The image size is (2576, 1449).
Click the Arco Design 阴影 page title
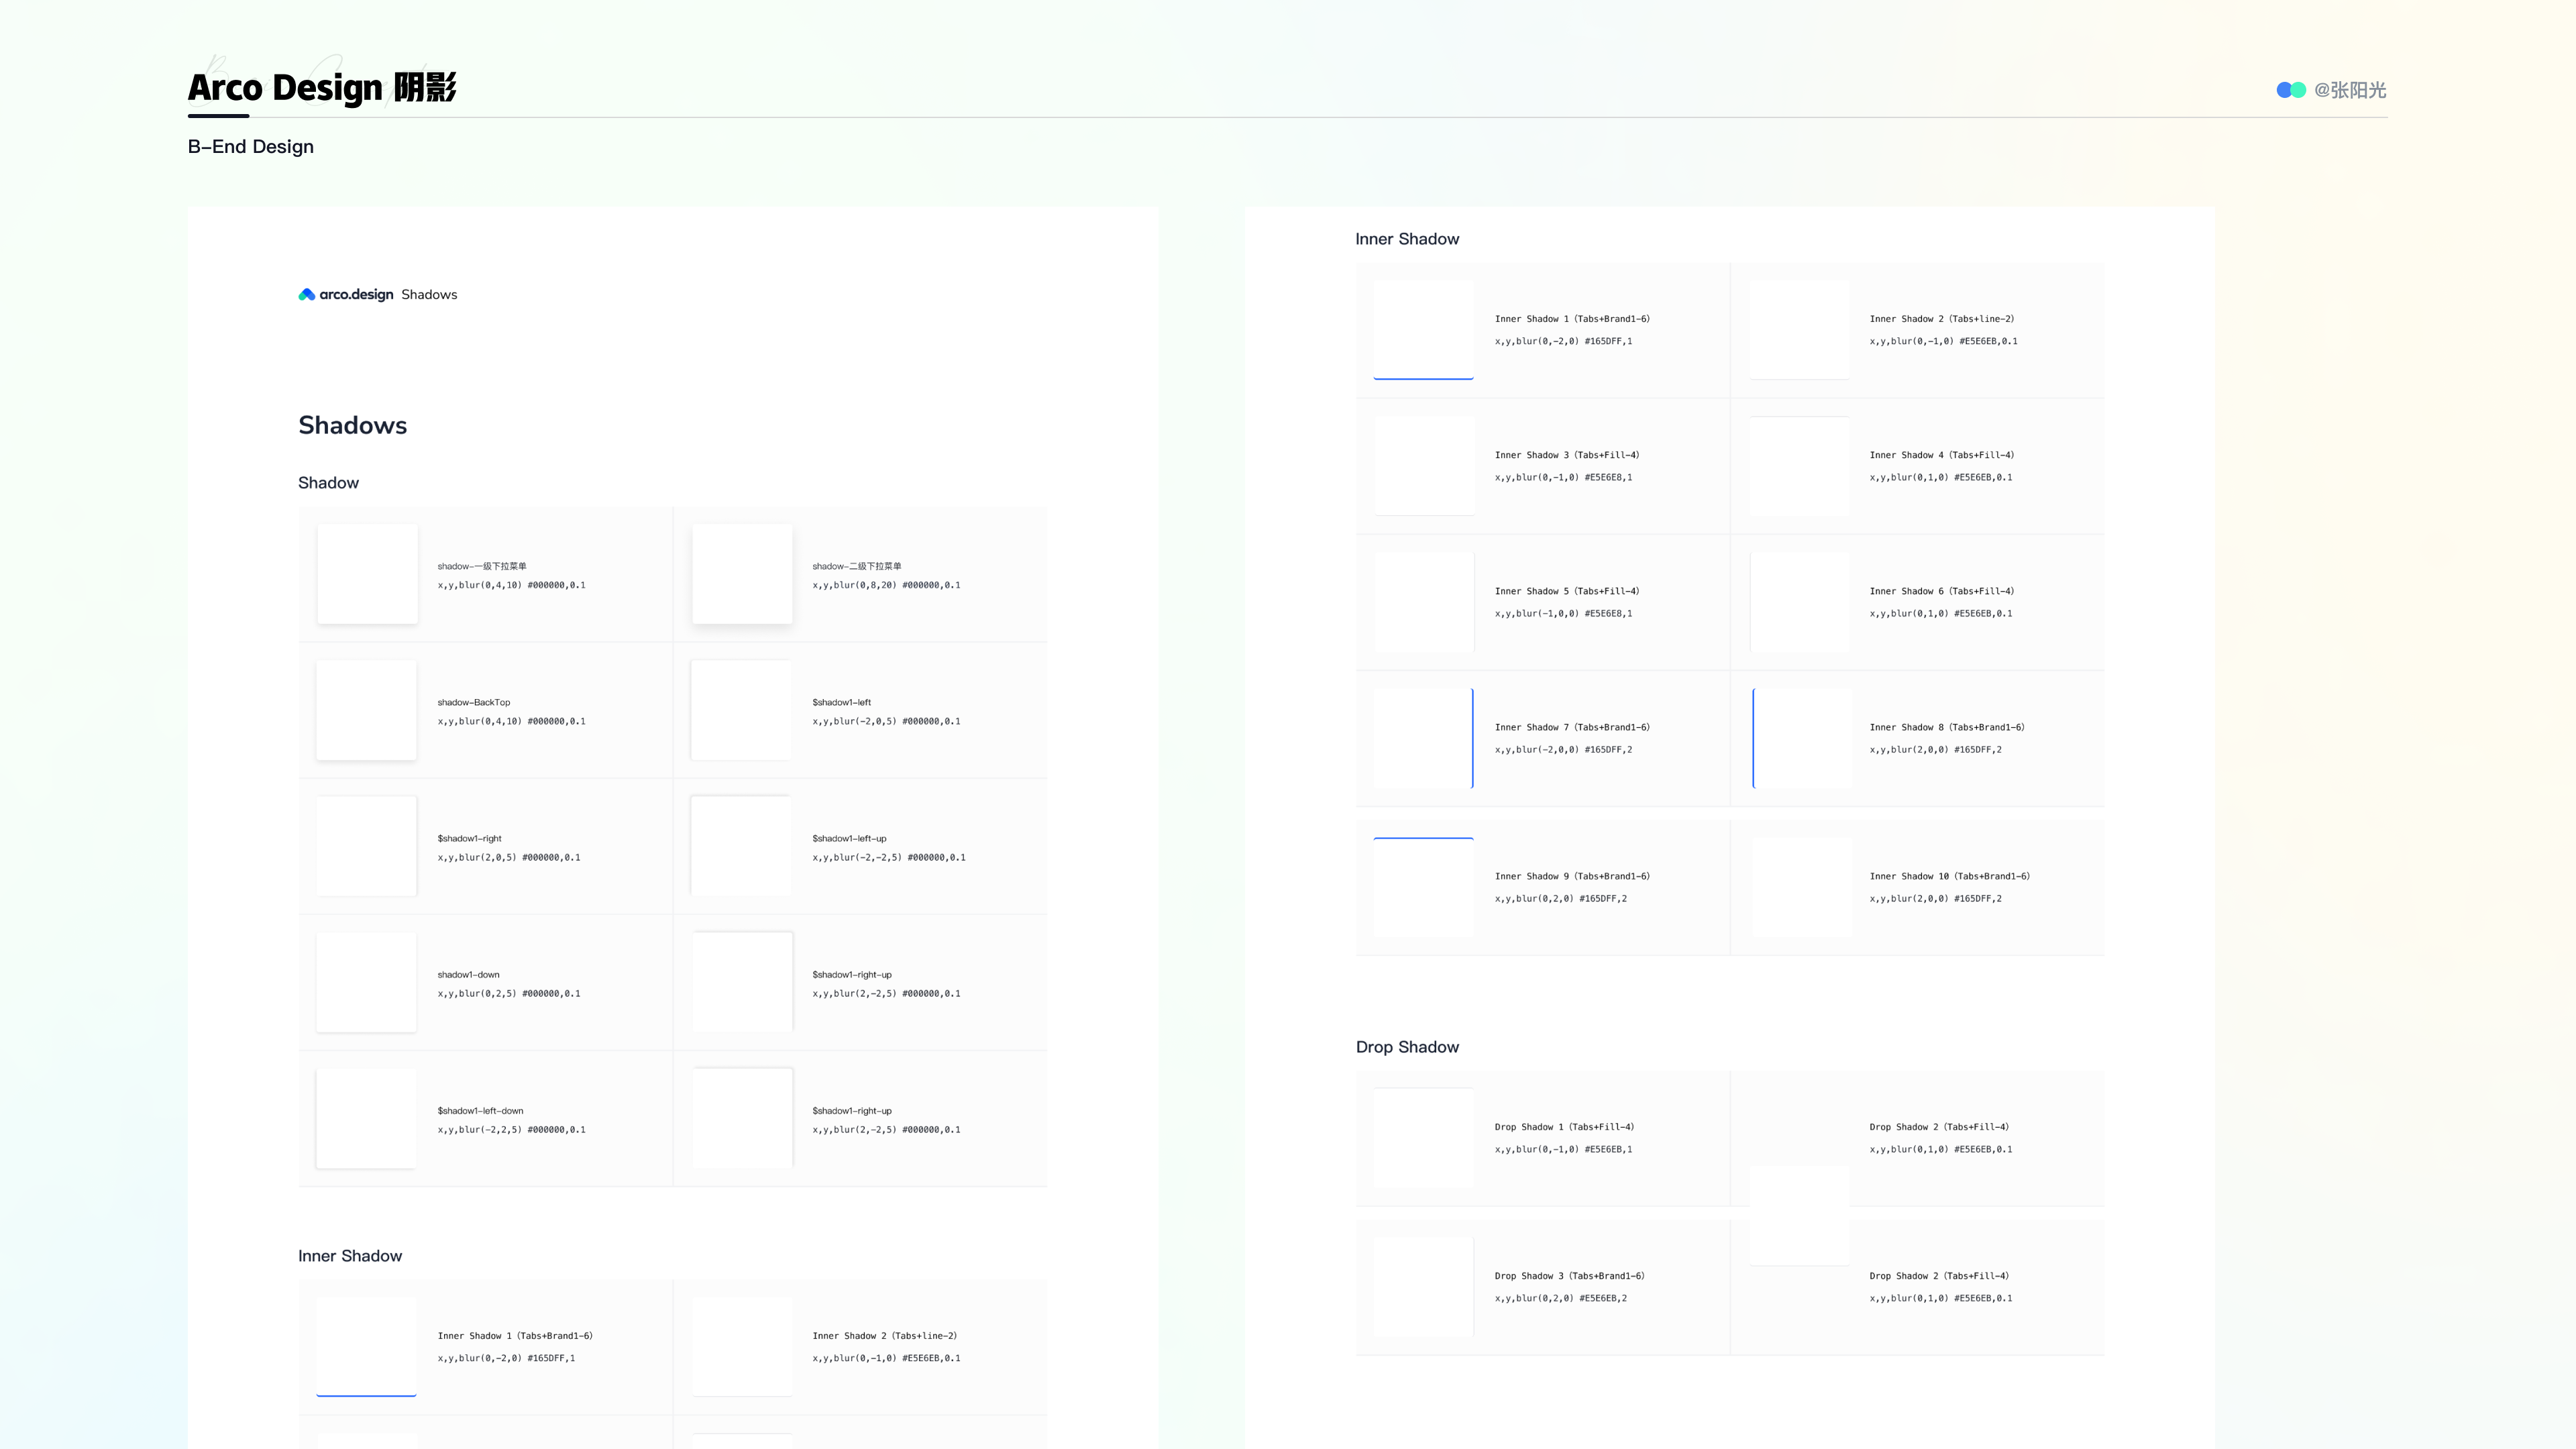(x=322, y=88)
